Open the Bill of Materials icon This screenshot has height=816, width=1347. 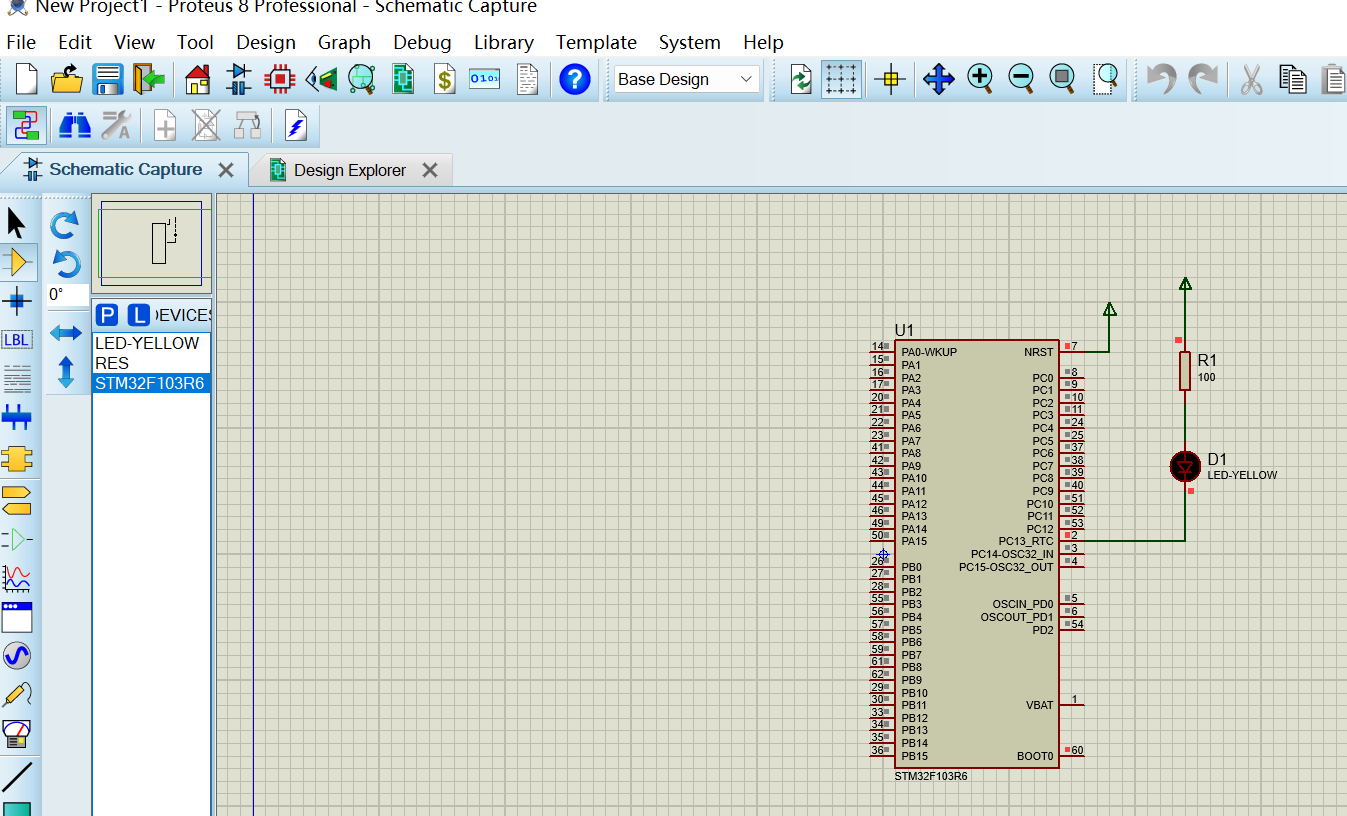pos(444,79)
